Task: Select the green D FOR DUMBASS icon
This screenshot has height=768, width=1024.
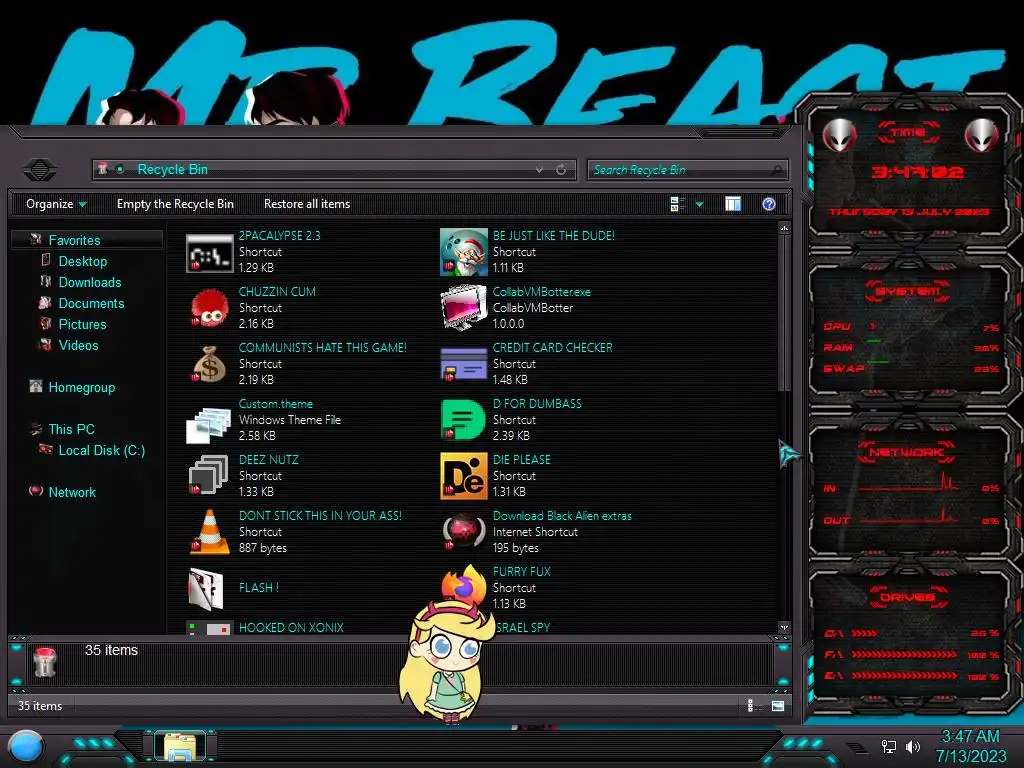Action: (463, 420)
